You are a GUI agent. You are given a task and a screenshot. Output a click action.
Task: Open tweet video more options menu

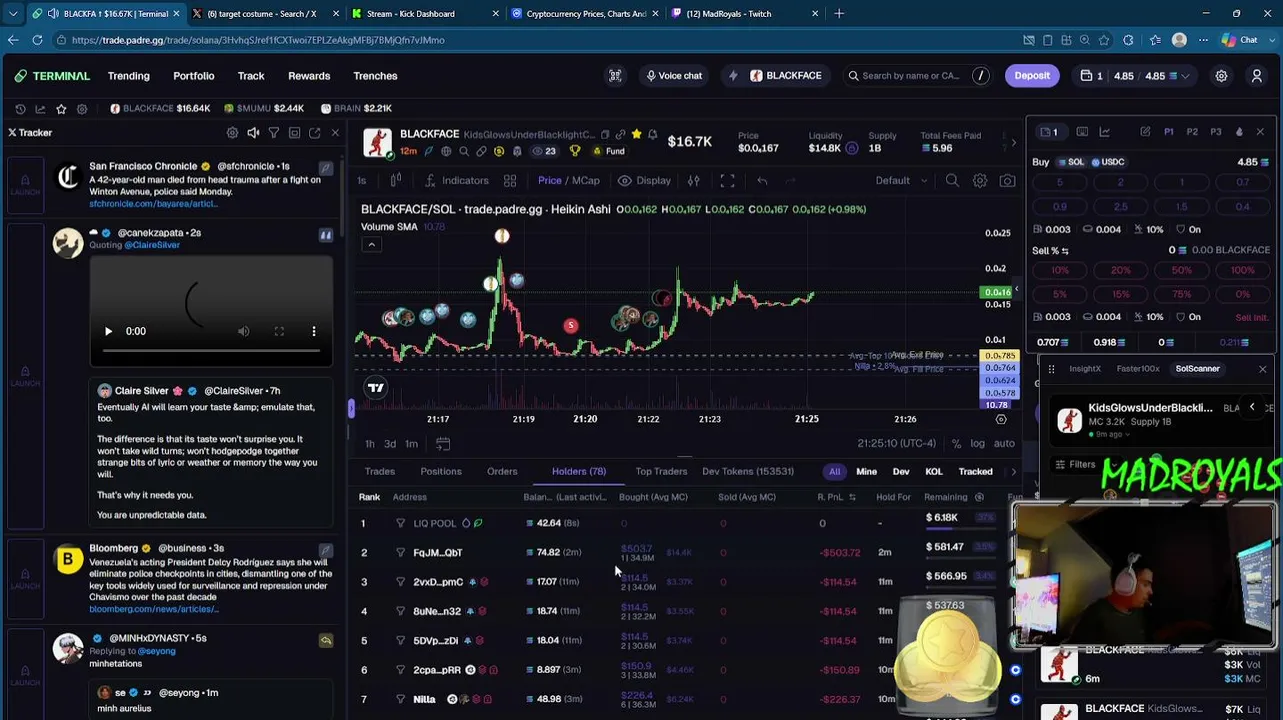coord(314,331)
